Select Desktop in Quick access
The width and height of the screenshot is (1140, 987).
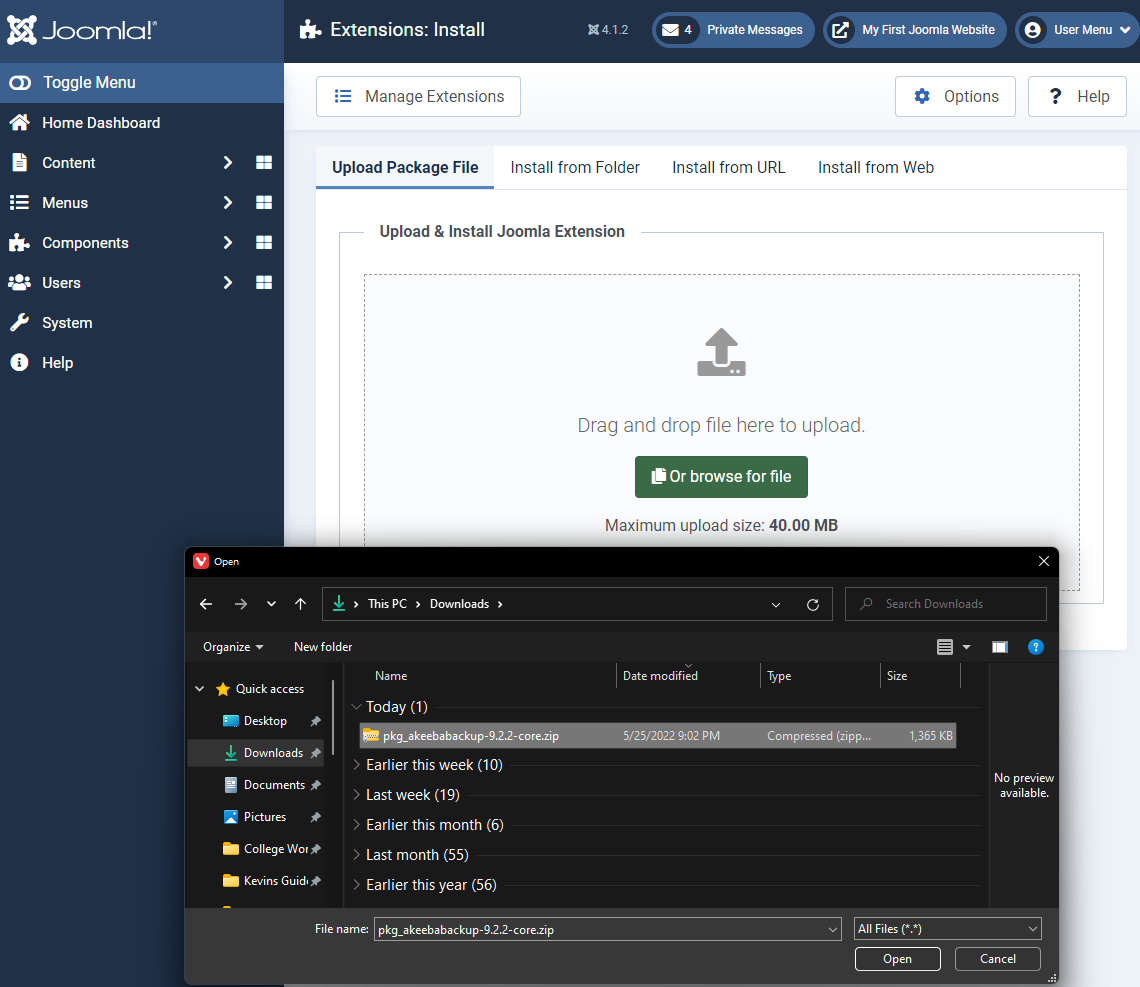pyautogui.click(x=265, y=721)
